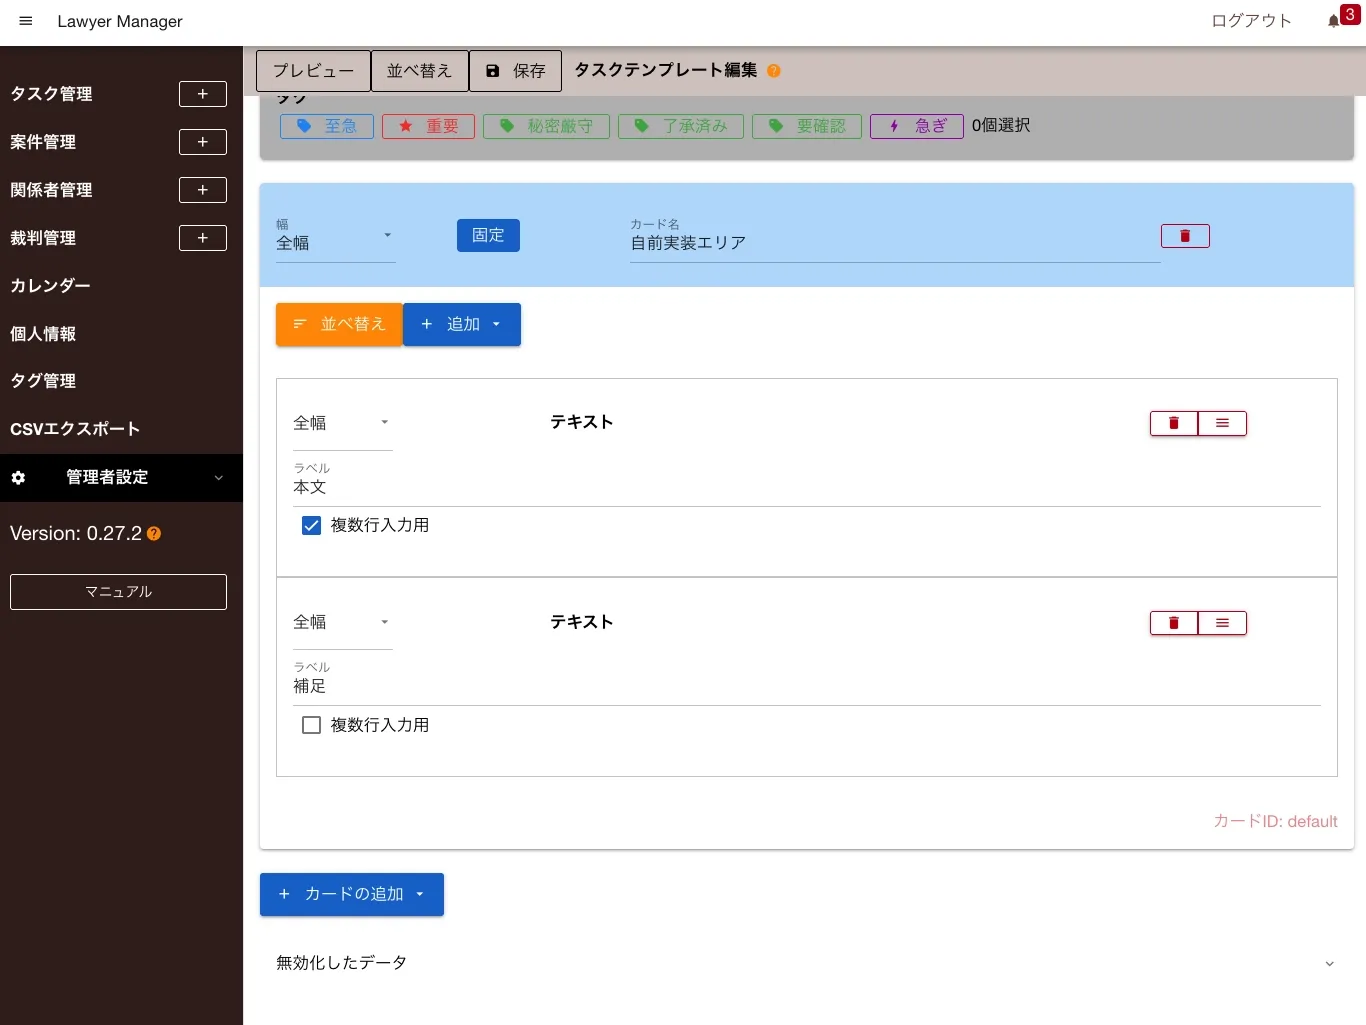Expand the 無効化したデータ section
Viewport: 1366px width, 1025px height.
806,963
